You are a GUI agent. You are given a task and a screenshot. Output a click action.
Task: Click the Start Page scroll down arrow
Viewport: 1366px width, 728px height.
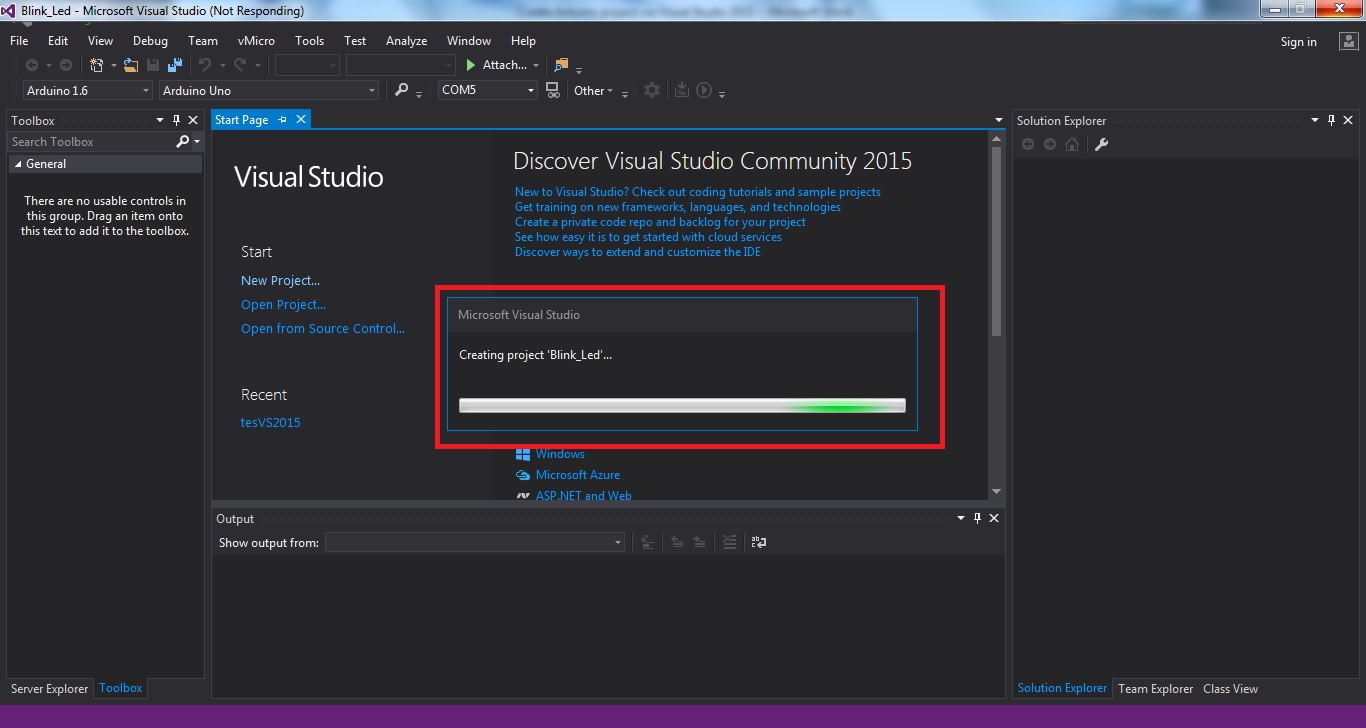click(996, 491)
